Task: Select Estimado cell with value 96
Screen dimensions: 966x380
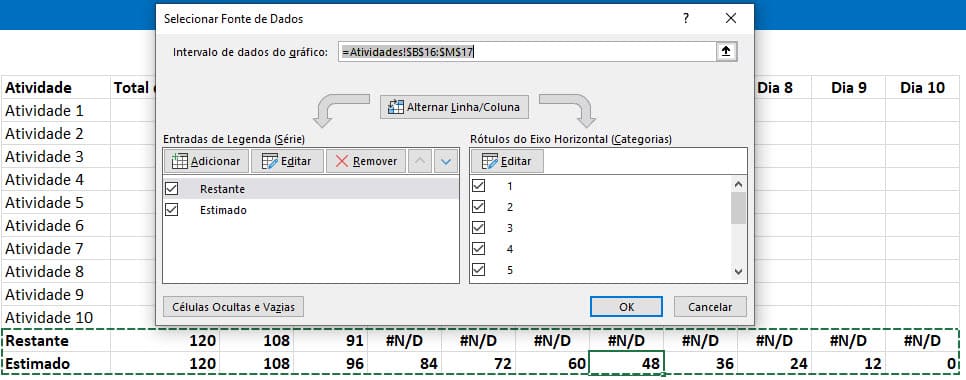Action: pyautogui.click(x=331, y=363)
